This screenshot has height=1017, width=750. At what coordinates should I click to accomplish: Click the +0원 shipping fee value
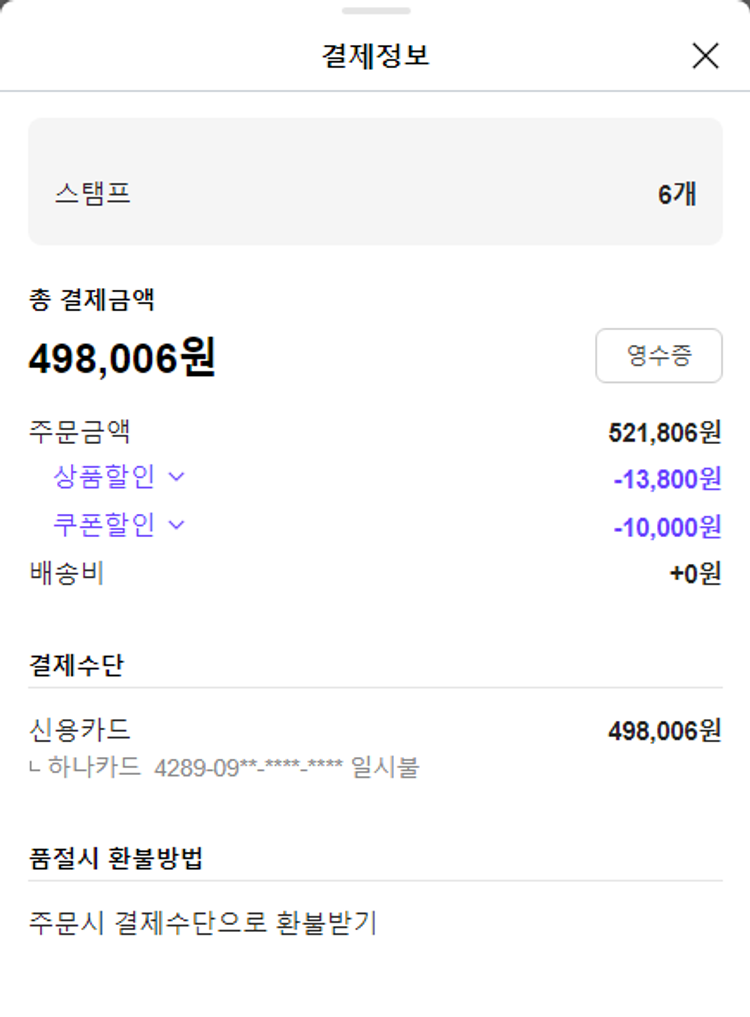(695, 574)
